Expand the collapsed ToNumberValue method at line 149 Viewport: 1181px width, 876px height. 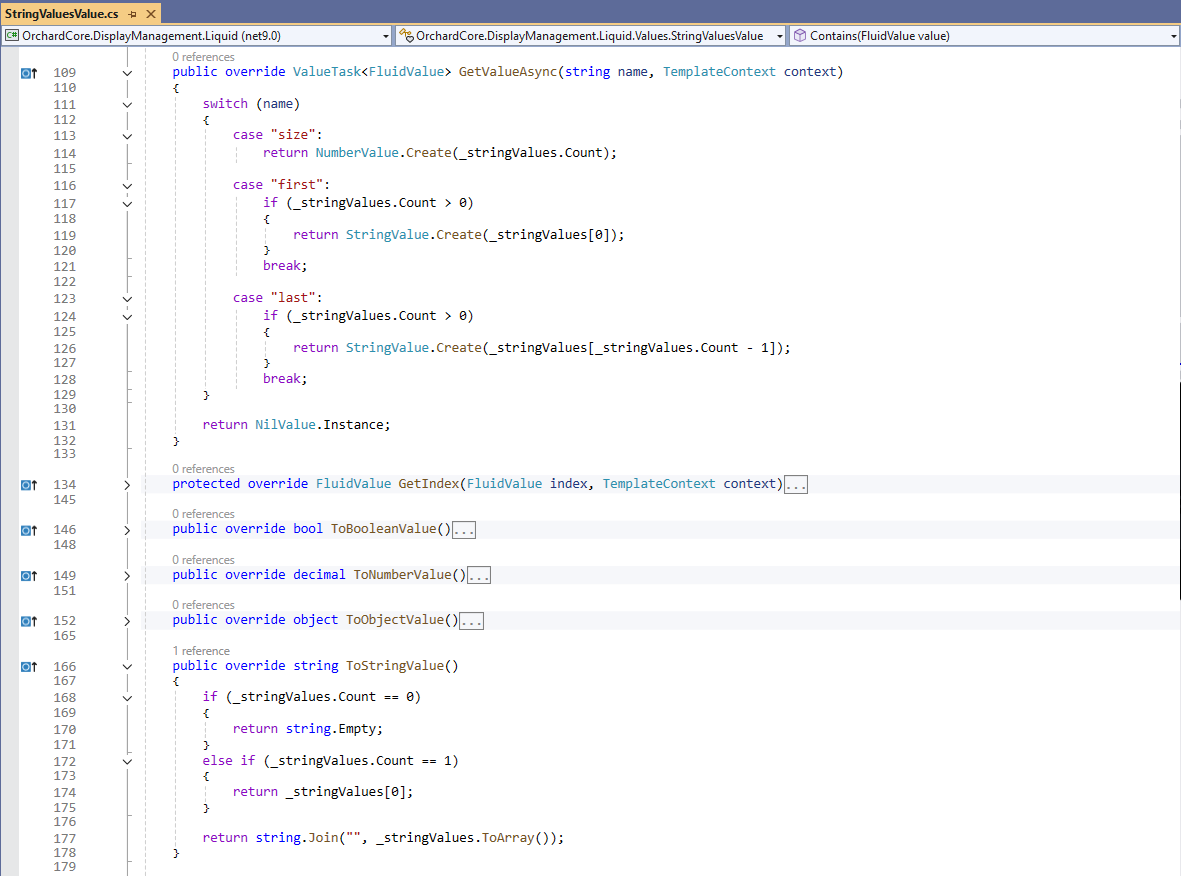pos(127,576)
